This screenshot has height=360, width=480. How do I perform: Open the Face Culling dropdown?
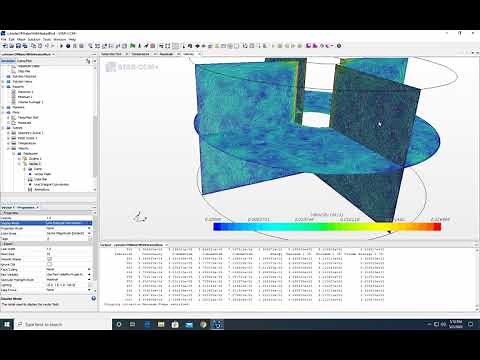pos(89,269)
